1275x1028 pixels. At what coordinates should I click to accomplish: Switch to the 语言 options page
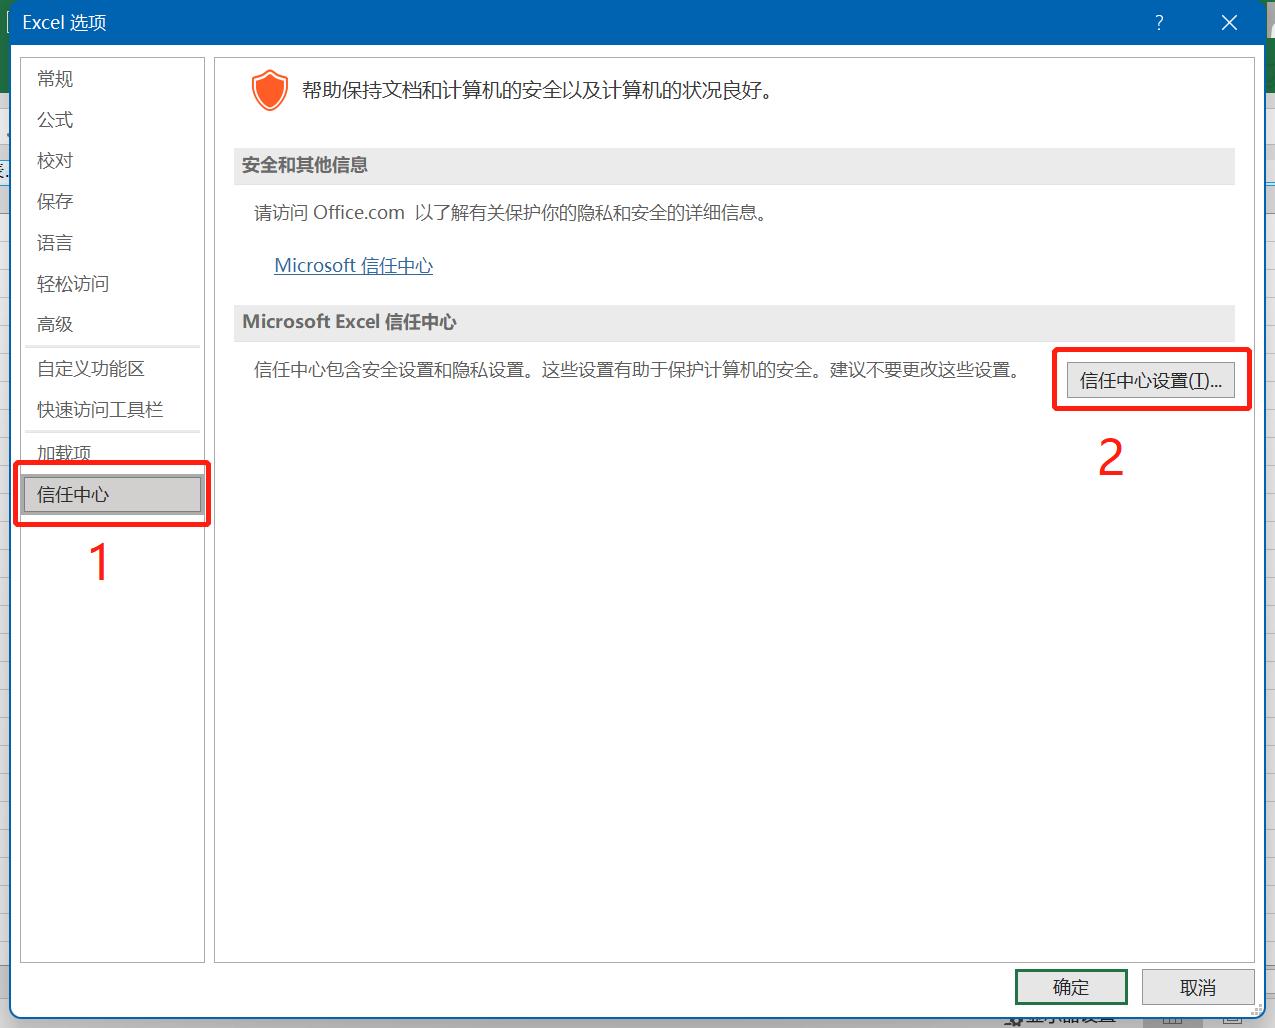coord(54,242)
